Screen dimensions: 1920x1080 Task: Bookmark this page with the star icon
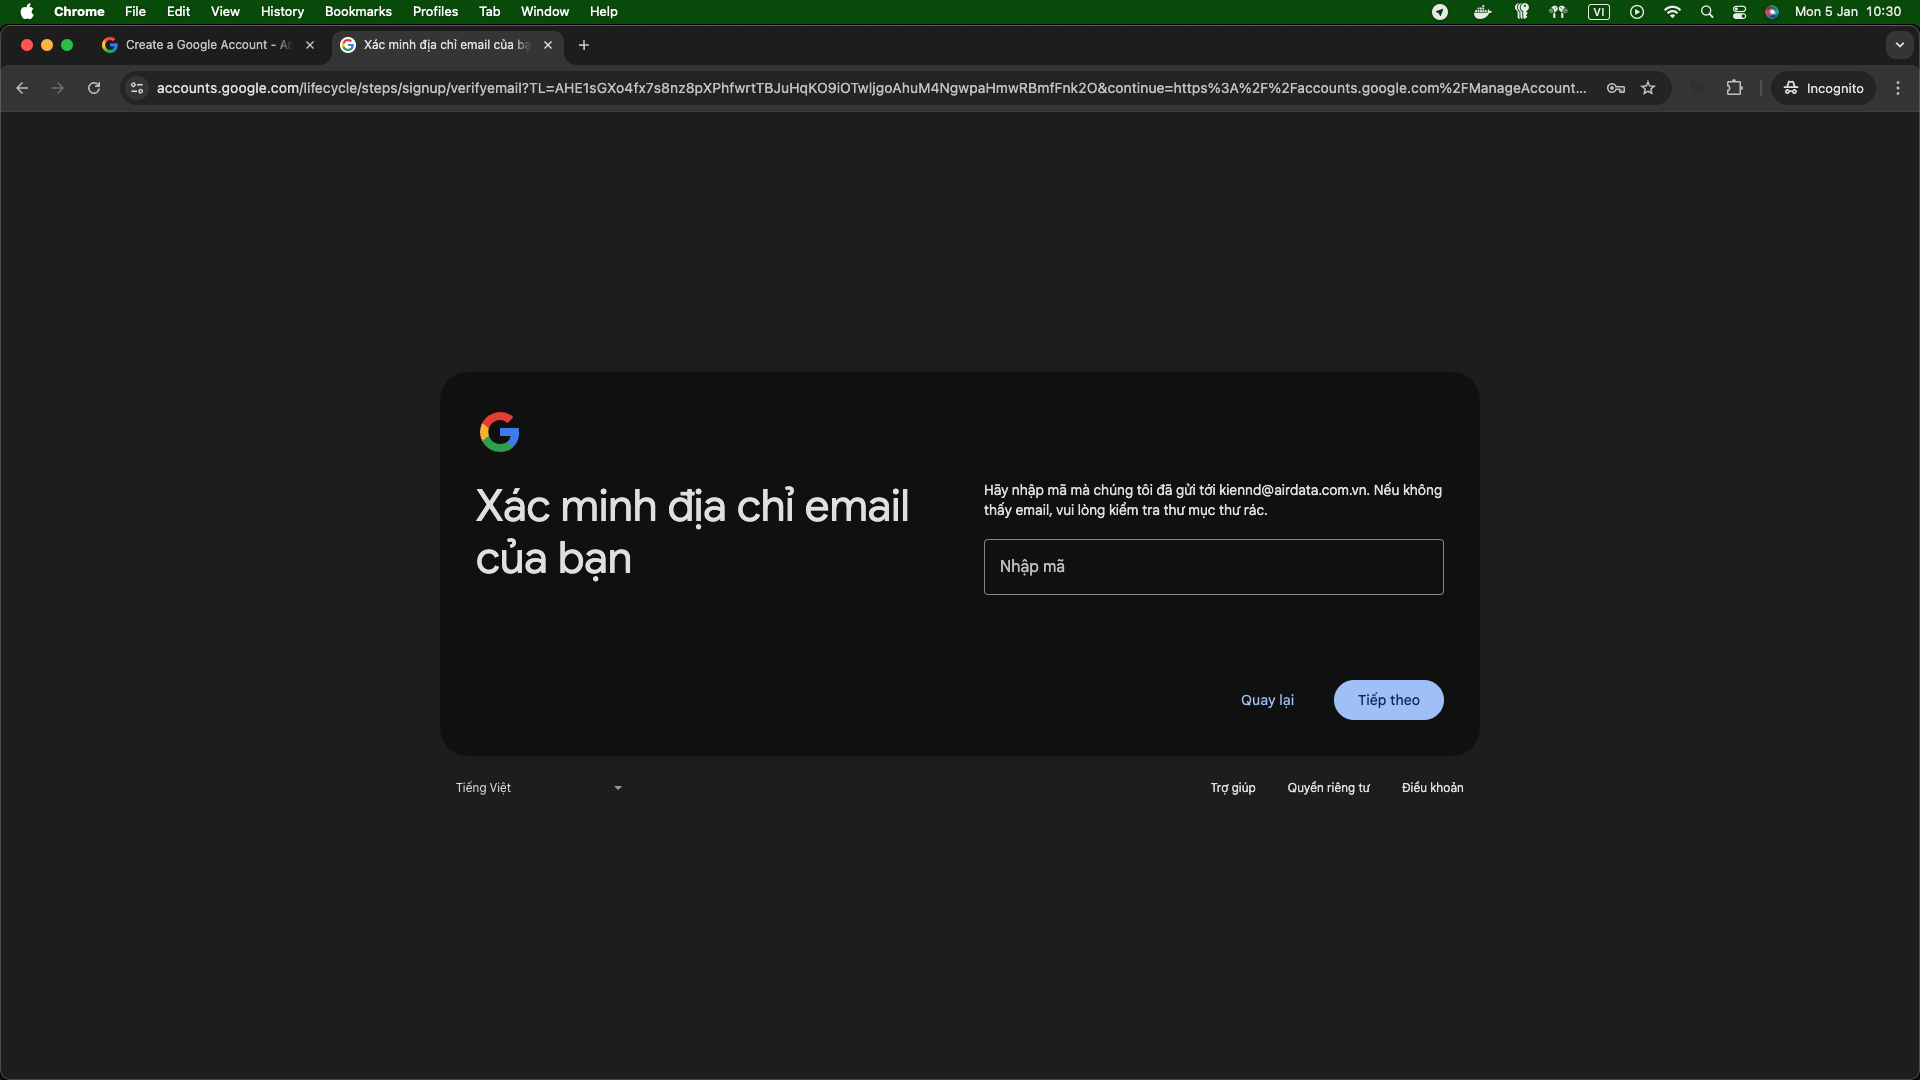point(1648,88)
